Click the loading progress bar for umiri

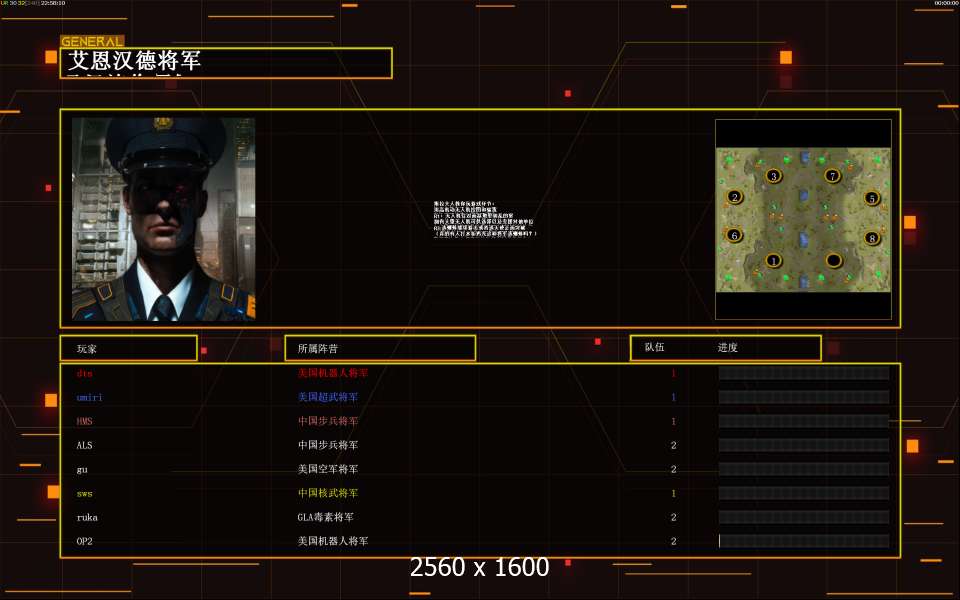(x=804, y=397)
